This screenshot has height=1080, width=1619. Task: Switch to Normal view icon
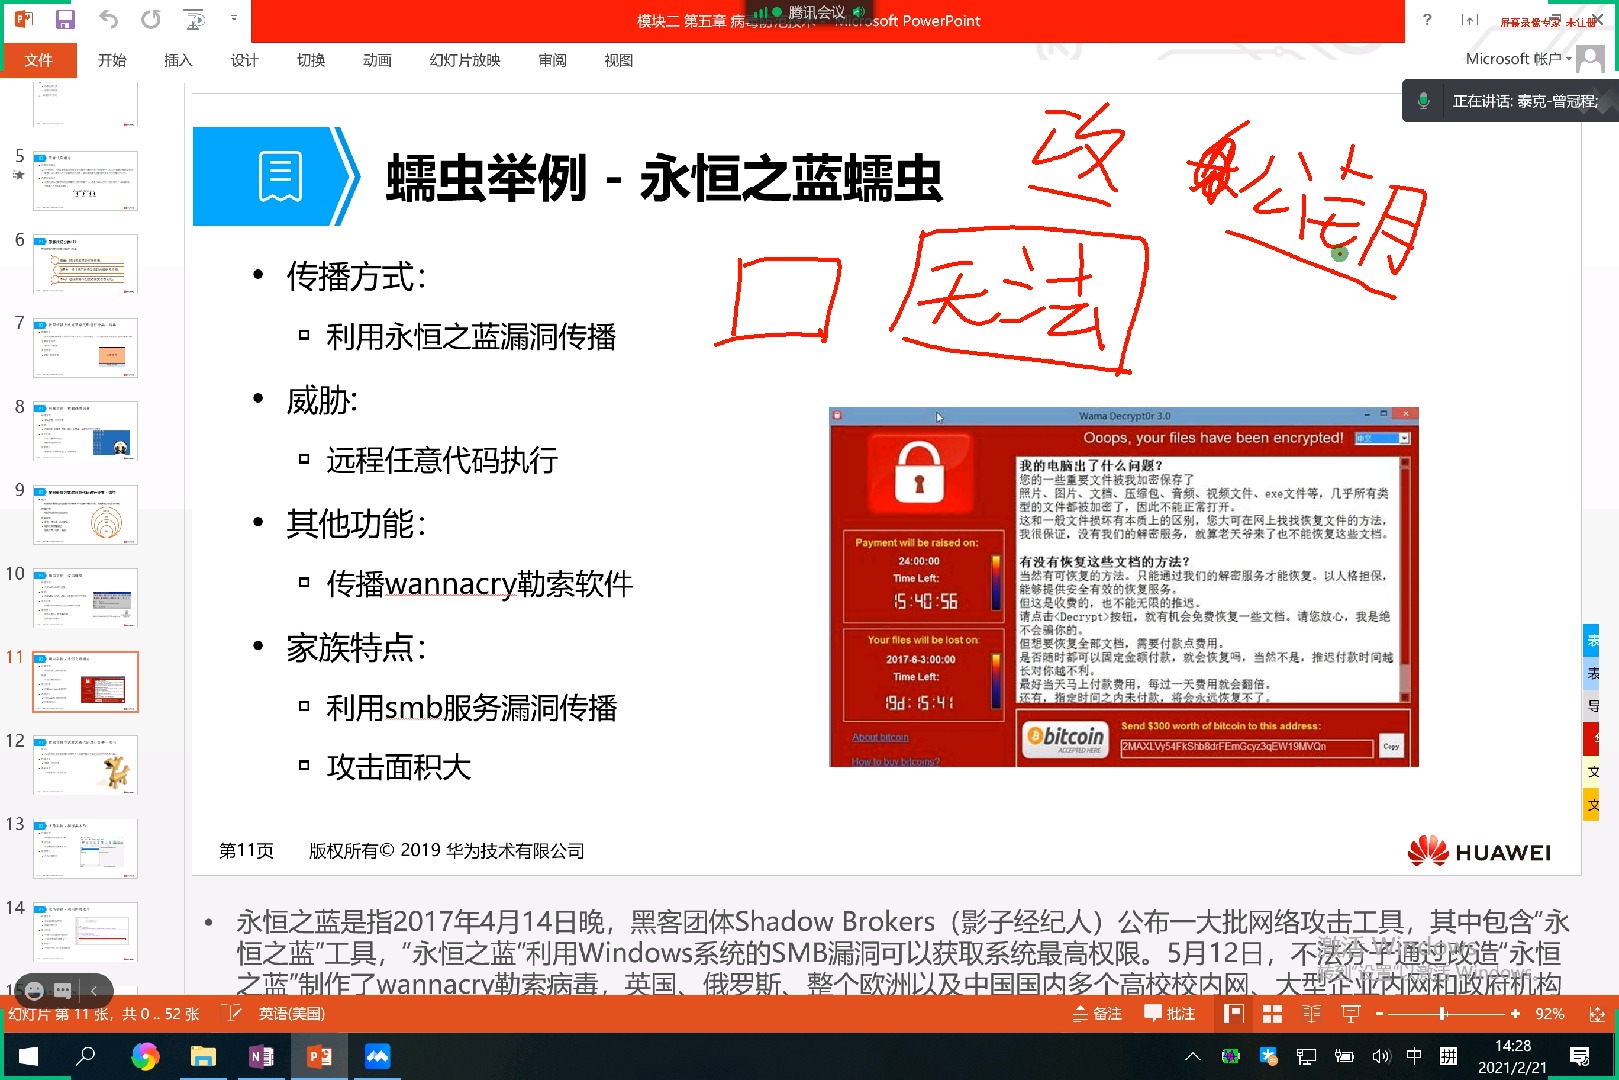1233,1014
